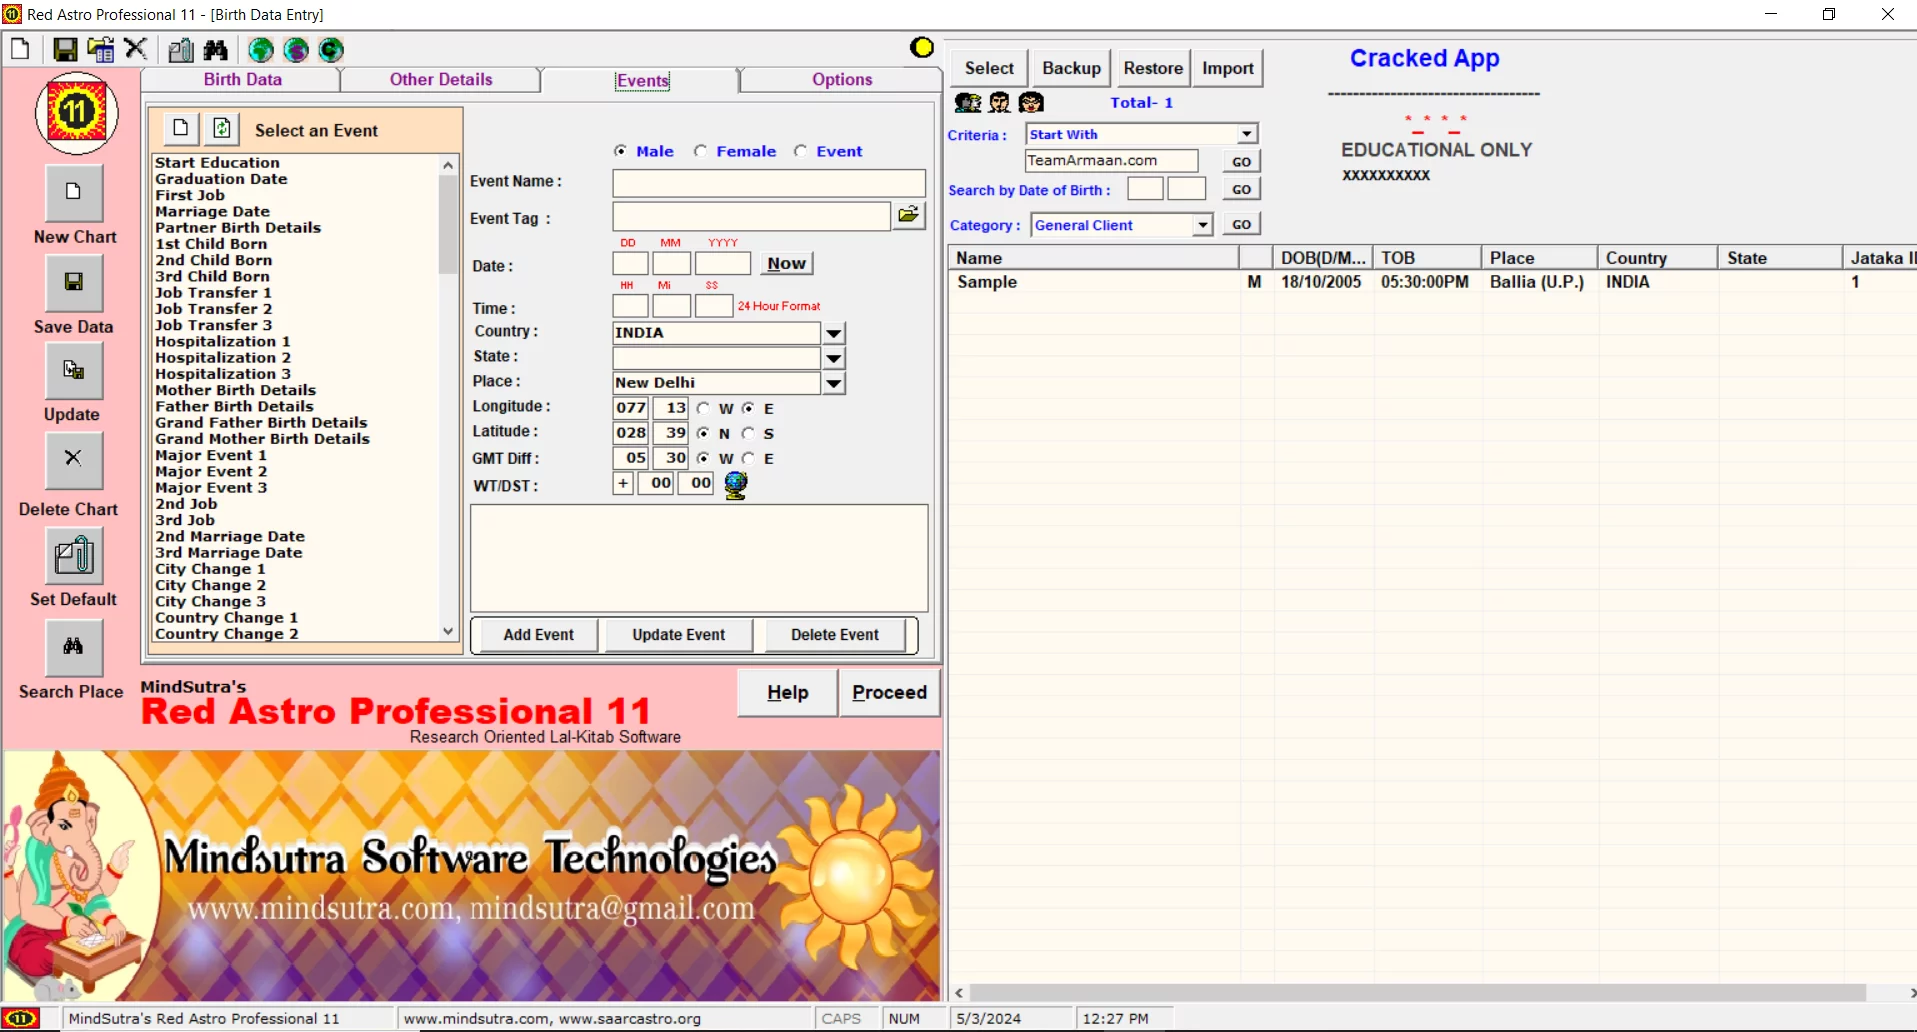Click the Update sidebar icon

[74, 370]
